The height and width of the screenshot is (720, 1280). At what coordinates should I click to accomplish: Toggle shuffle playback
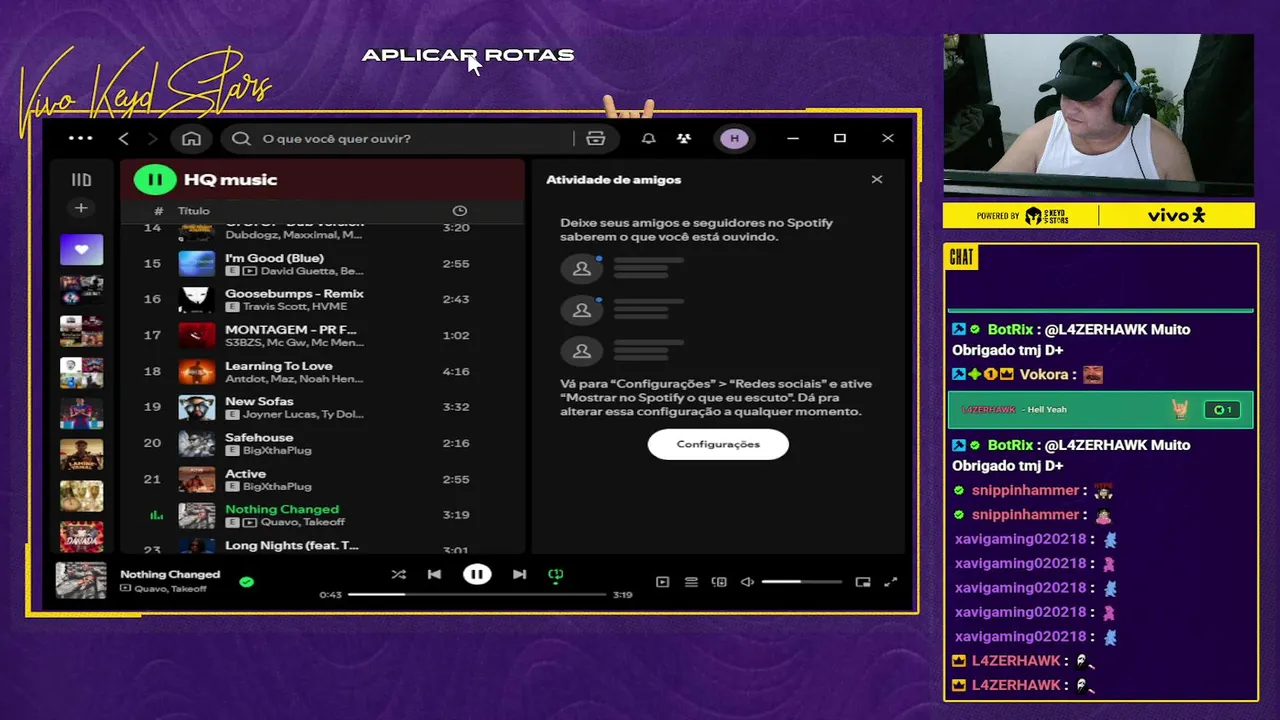399,574
